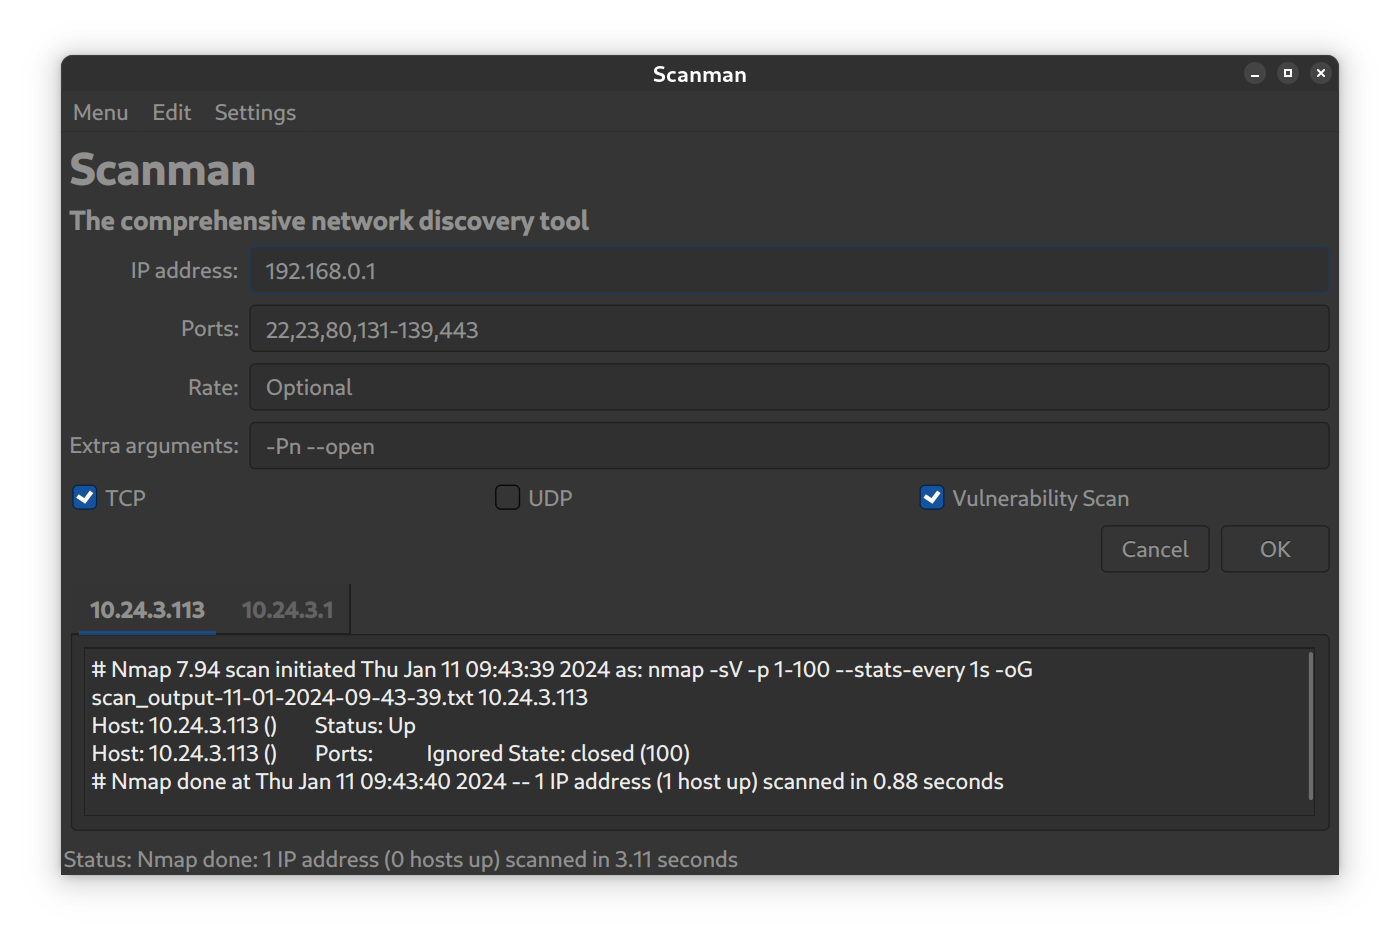Open the Edit menu
This screenshot has height=942, width=1400.
tap(171, 113)
